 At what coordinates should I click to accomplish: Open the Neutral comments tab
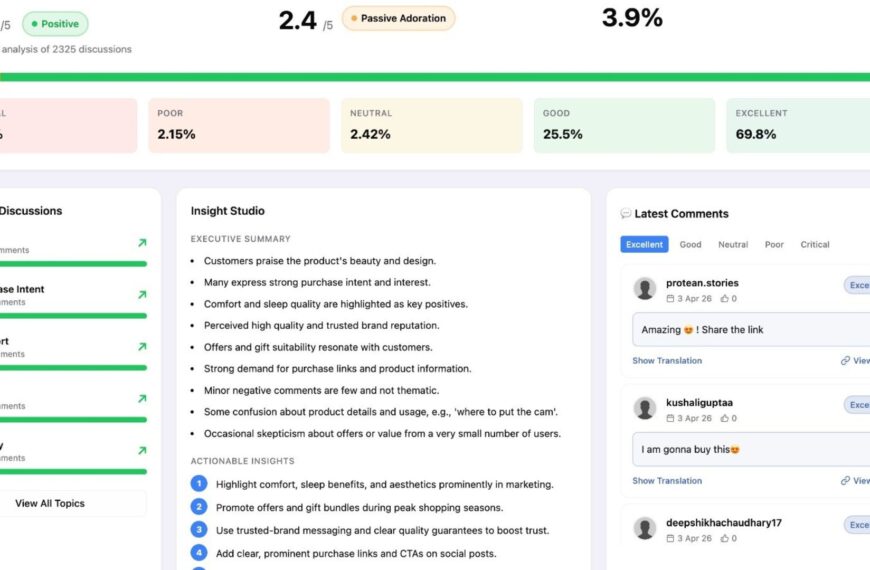pyautogui.click(x=733, y=245)
